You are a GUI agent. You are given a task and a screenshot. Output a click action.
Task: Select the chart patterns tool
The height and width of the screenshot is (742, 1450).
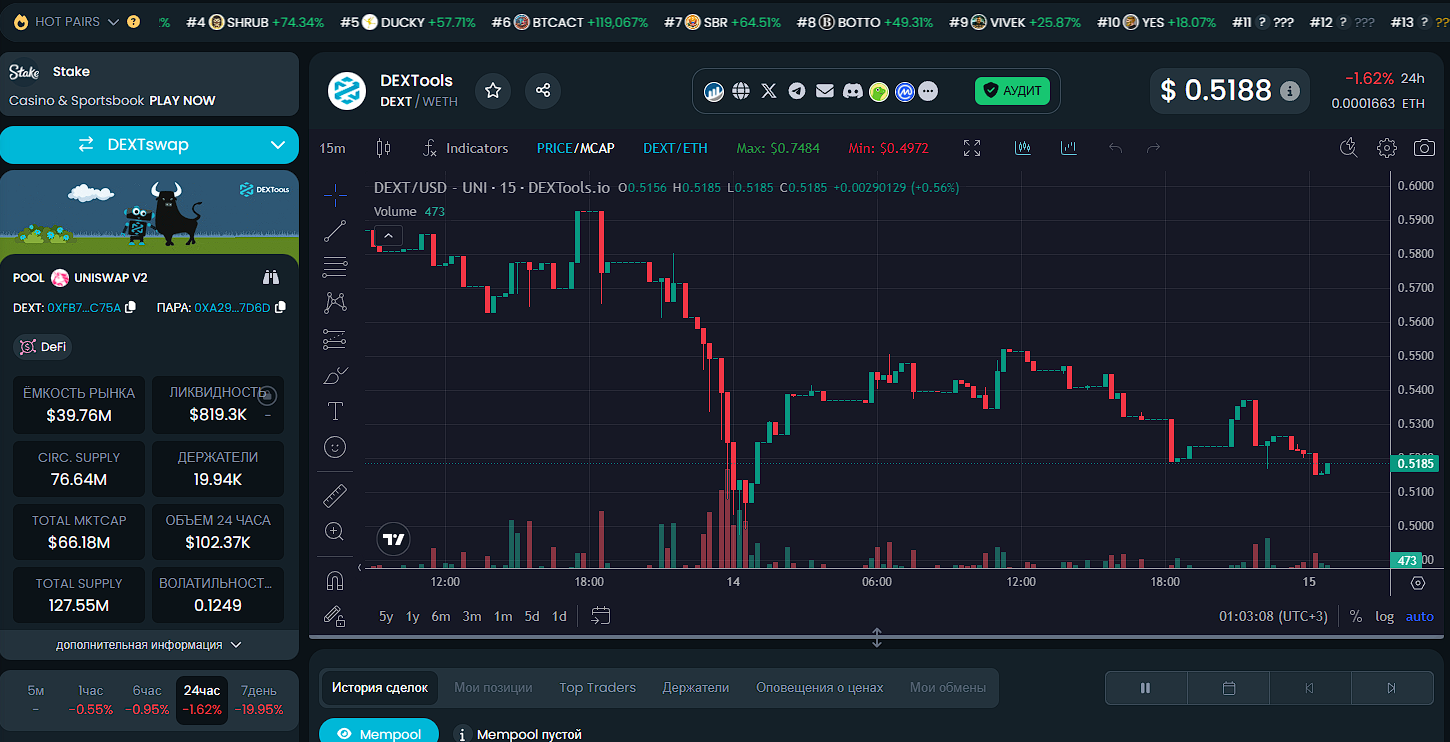(x=335, y=302)
